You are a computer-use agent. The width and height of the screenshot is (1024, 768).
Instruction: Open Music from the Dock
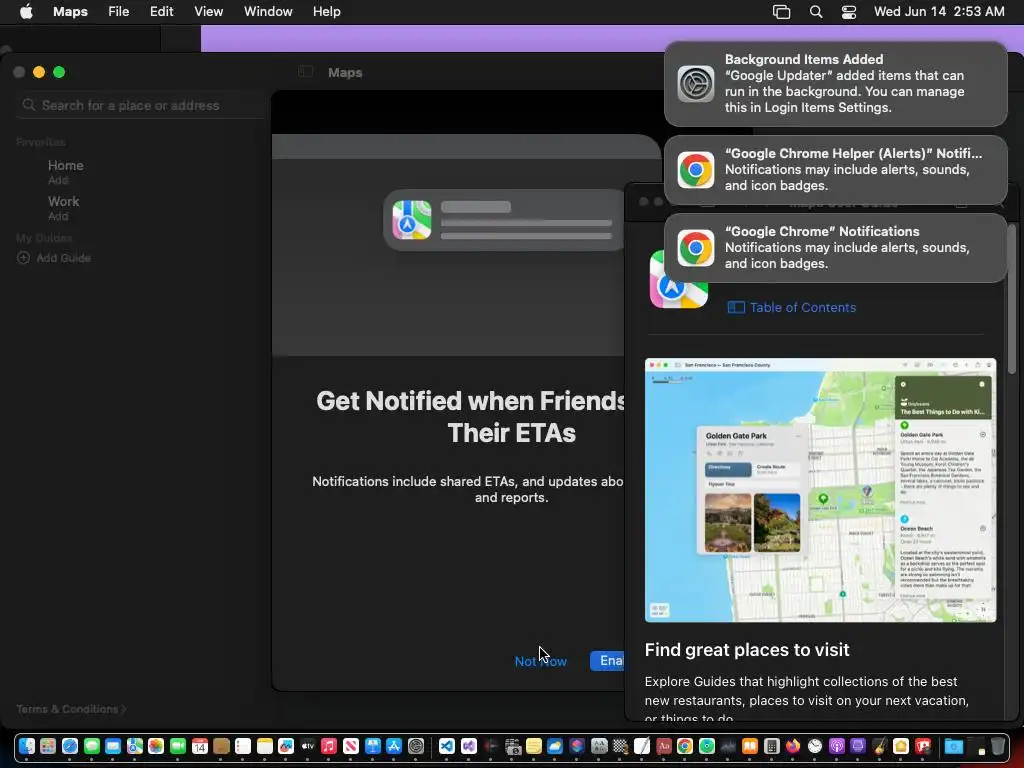pos(329,746)
